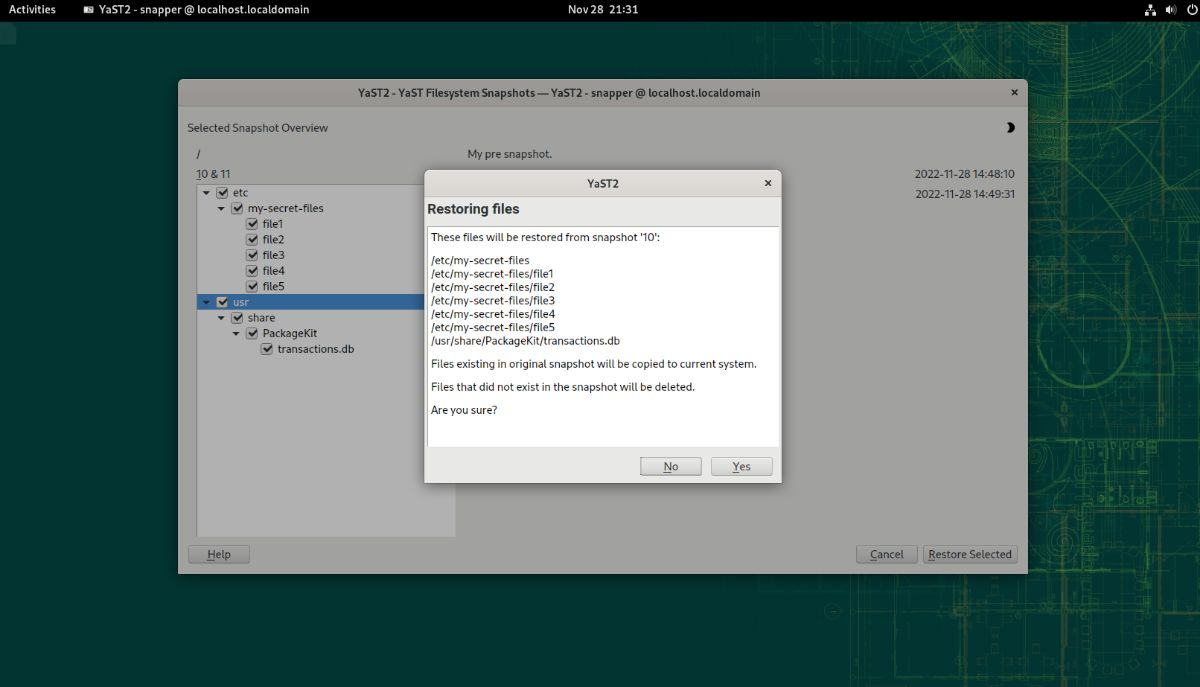
Task: Click the crescent icon above snapshot timestamps
Action: 1009,127
